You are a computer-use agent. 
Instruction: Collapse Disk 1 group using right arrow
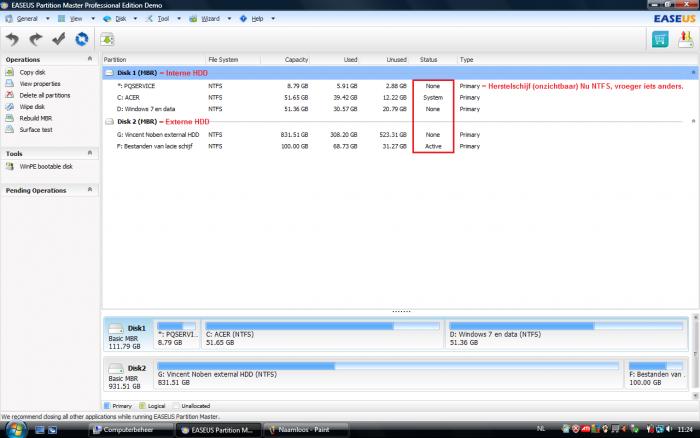coord(693,72)
